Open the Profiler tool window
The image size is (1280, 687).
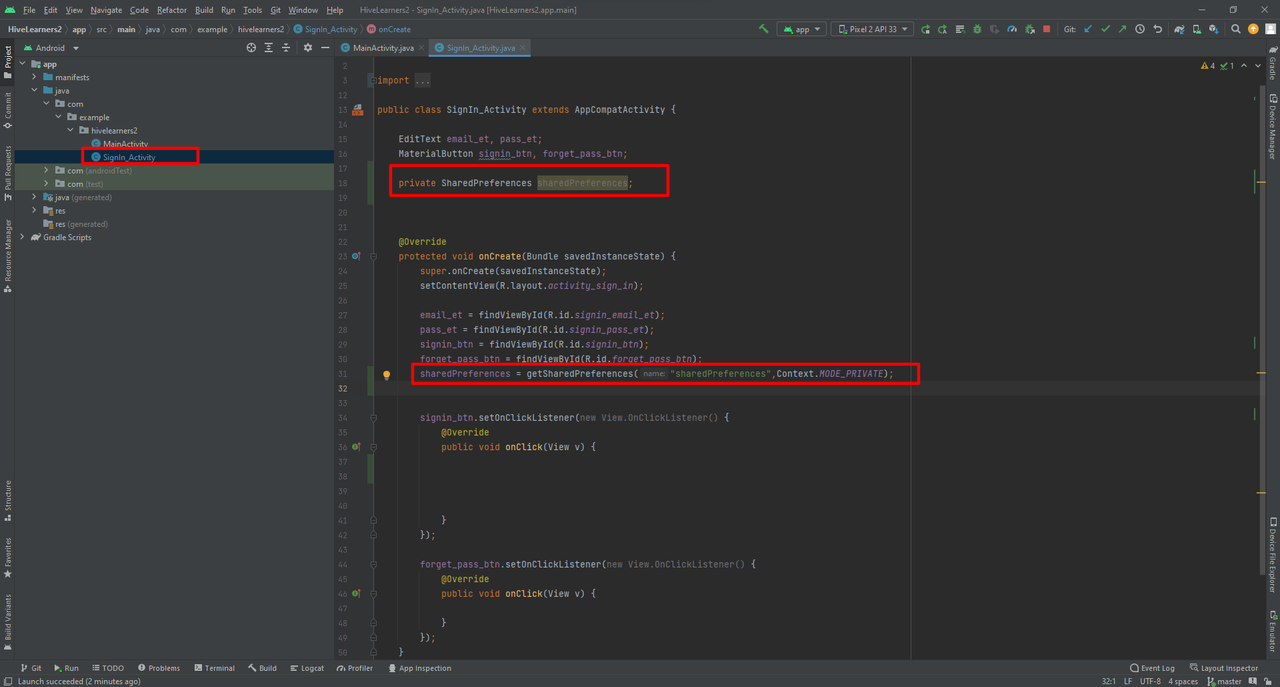(x=355, y=668)
